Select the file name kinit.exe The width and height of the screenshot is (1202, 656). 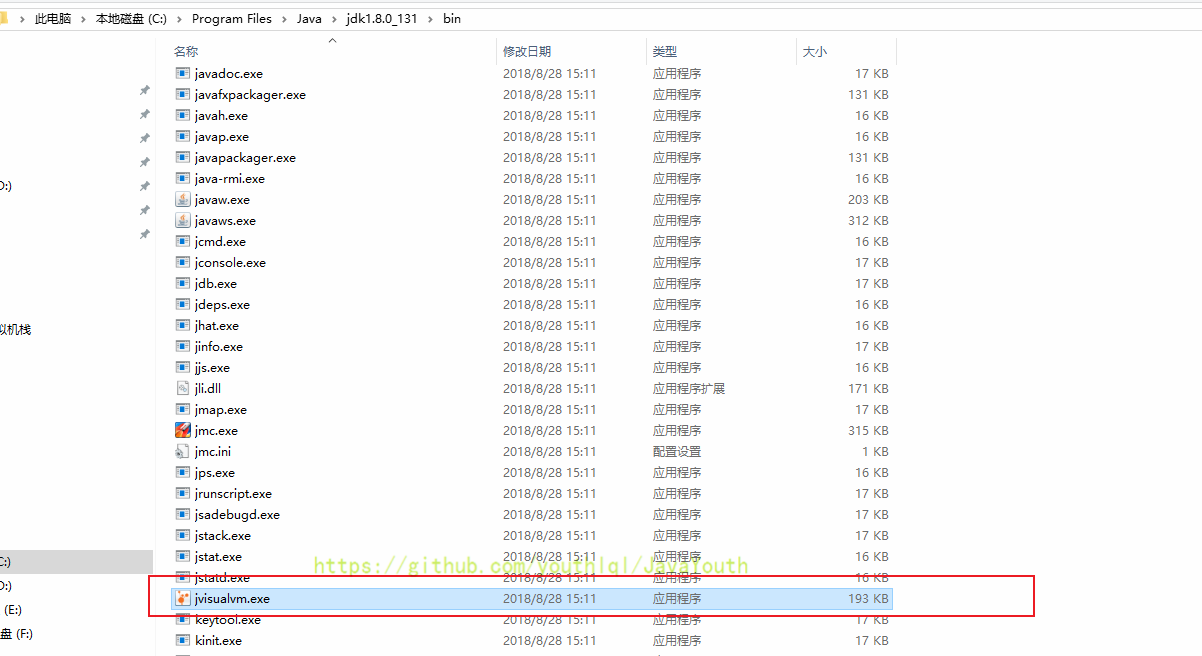pos(218,640)
